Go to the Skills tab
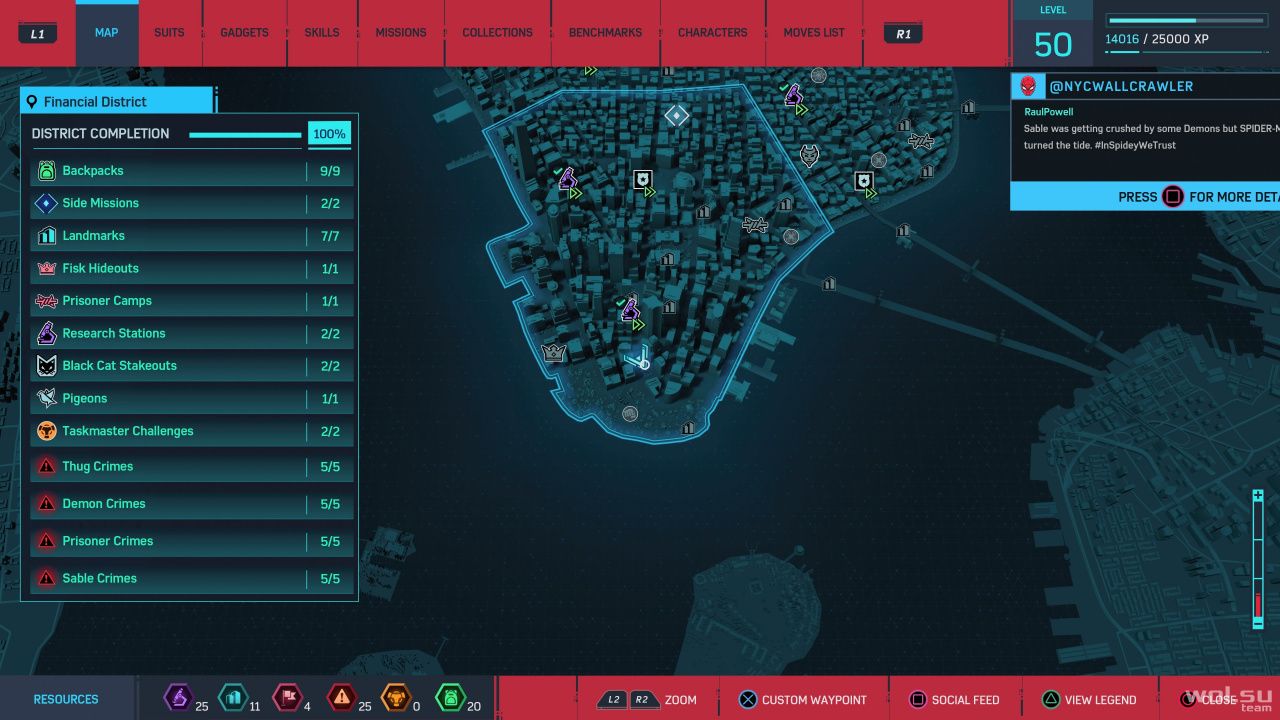Viewport: 1280px width, 720px height. pyautogui.click(x=322, y=32)
